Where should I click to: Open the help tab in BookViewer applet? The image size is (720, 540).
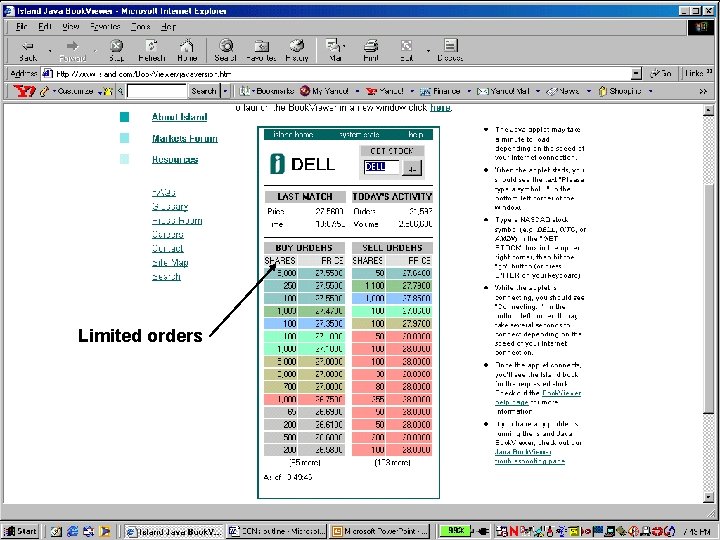[416, 135]
